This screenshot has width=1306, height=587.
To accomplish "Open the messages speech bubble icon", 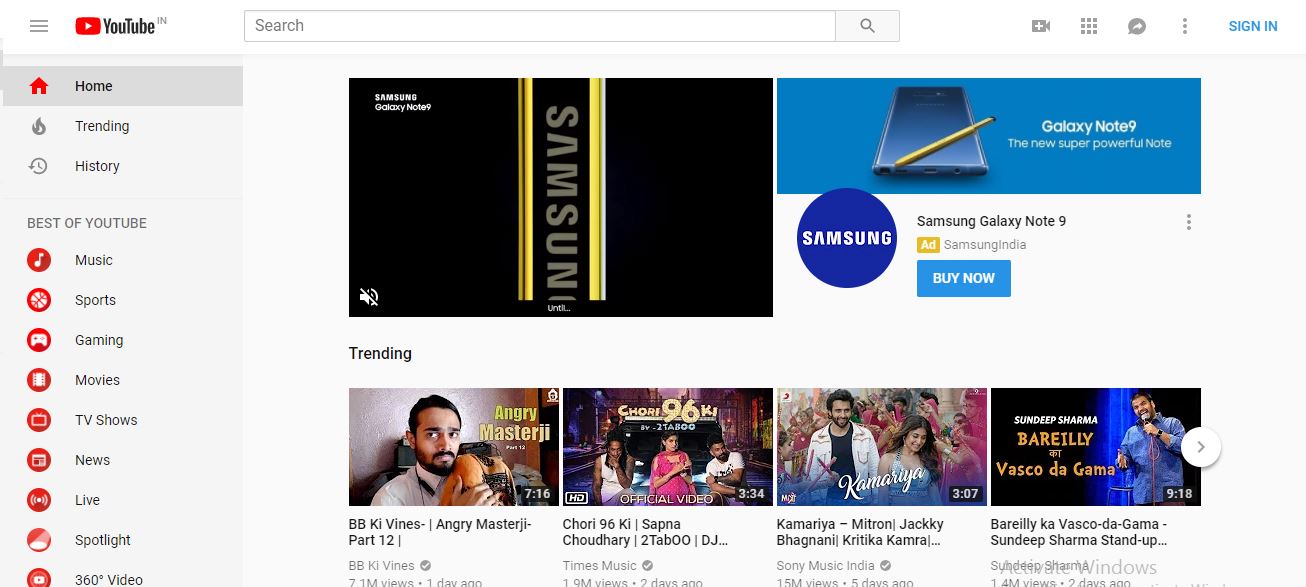I will (x=1137, y=26).
